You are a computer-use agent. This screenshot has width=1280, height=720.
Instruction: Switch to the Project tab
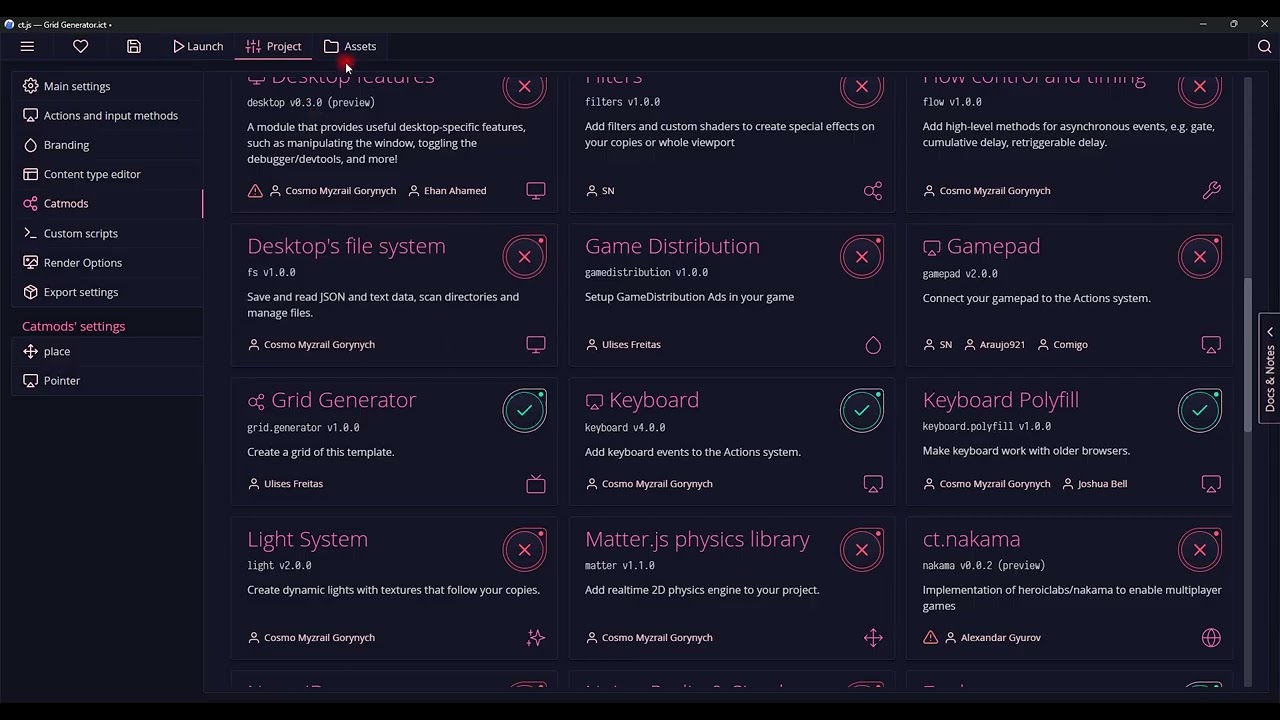274,46
